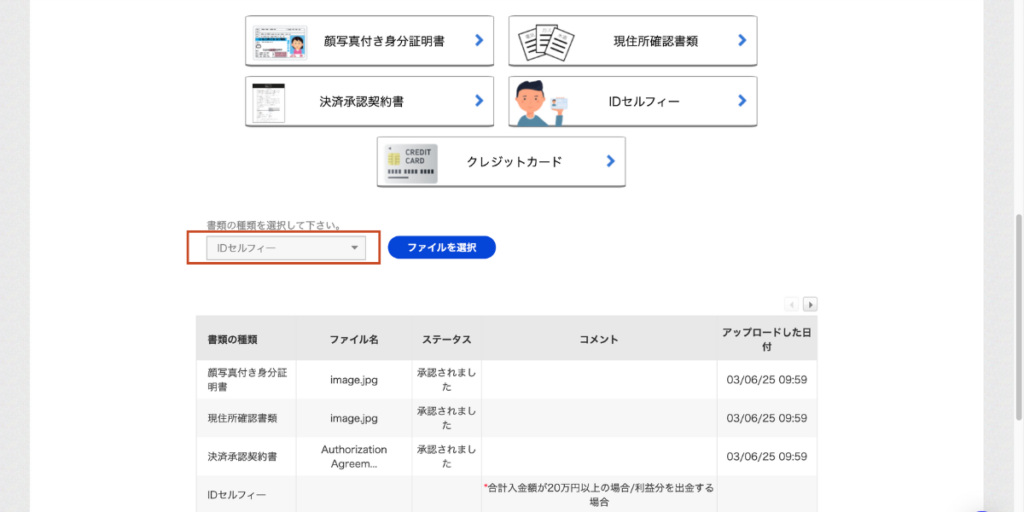Open the document type dropdown showing IDセルフィー
The height and width of the screenshot is (512, 1024).
tap(285, 248)
